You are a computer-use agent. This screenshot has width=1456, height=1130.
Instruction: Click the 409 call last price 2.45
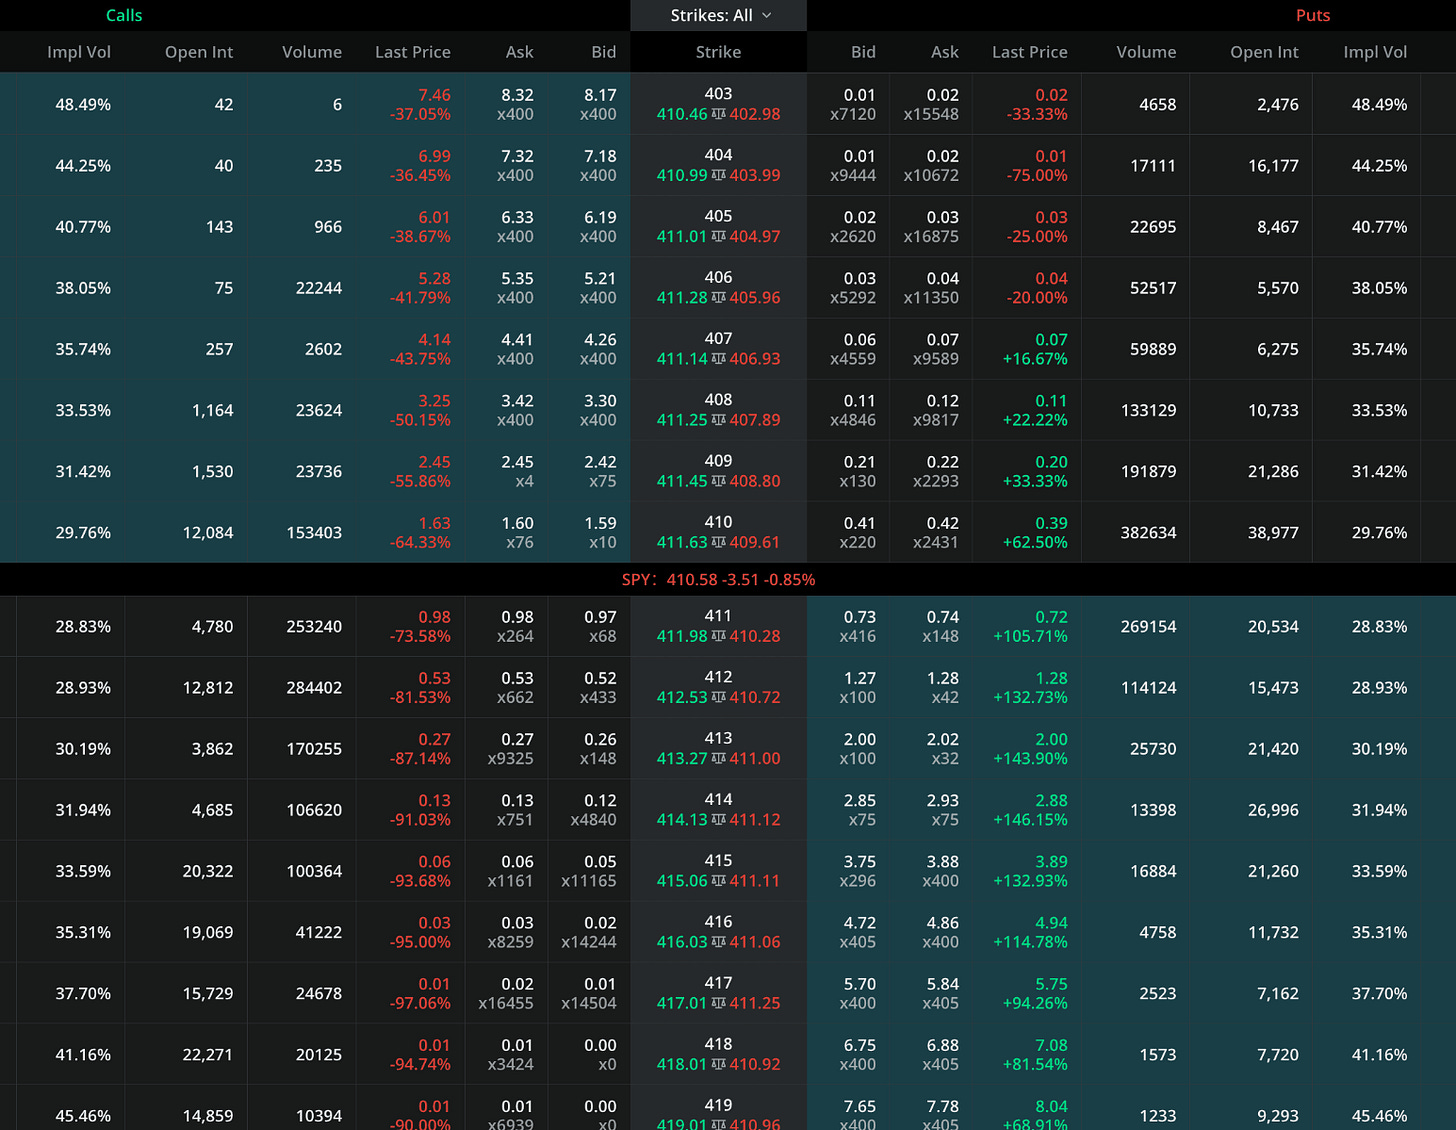(x=434, y=462)
